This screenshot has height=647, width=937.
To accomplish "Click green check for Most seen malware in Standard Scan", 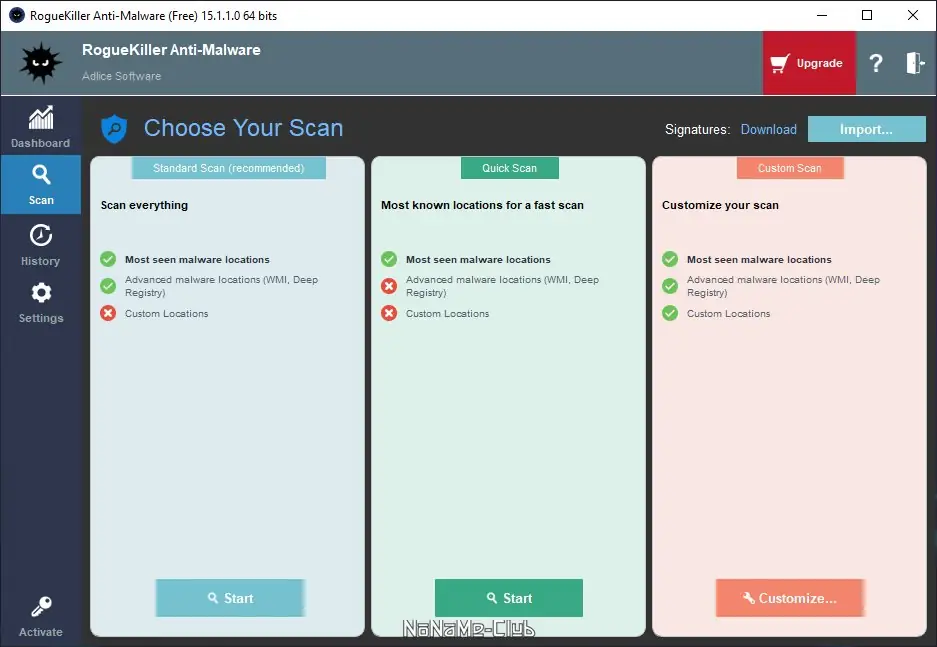I will click(x=108, y=259).
